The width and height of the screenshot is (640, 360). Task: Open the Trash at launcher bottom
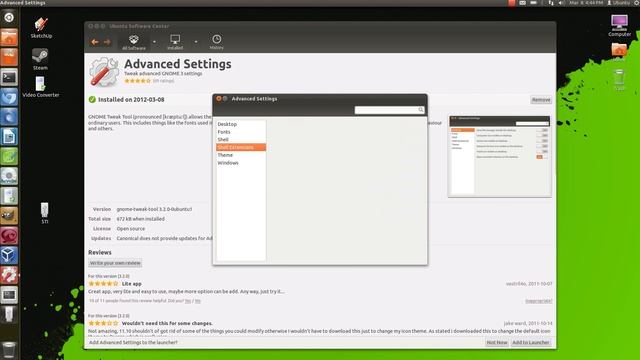pyautogui.click(x=9, y=350)
